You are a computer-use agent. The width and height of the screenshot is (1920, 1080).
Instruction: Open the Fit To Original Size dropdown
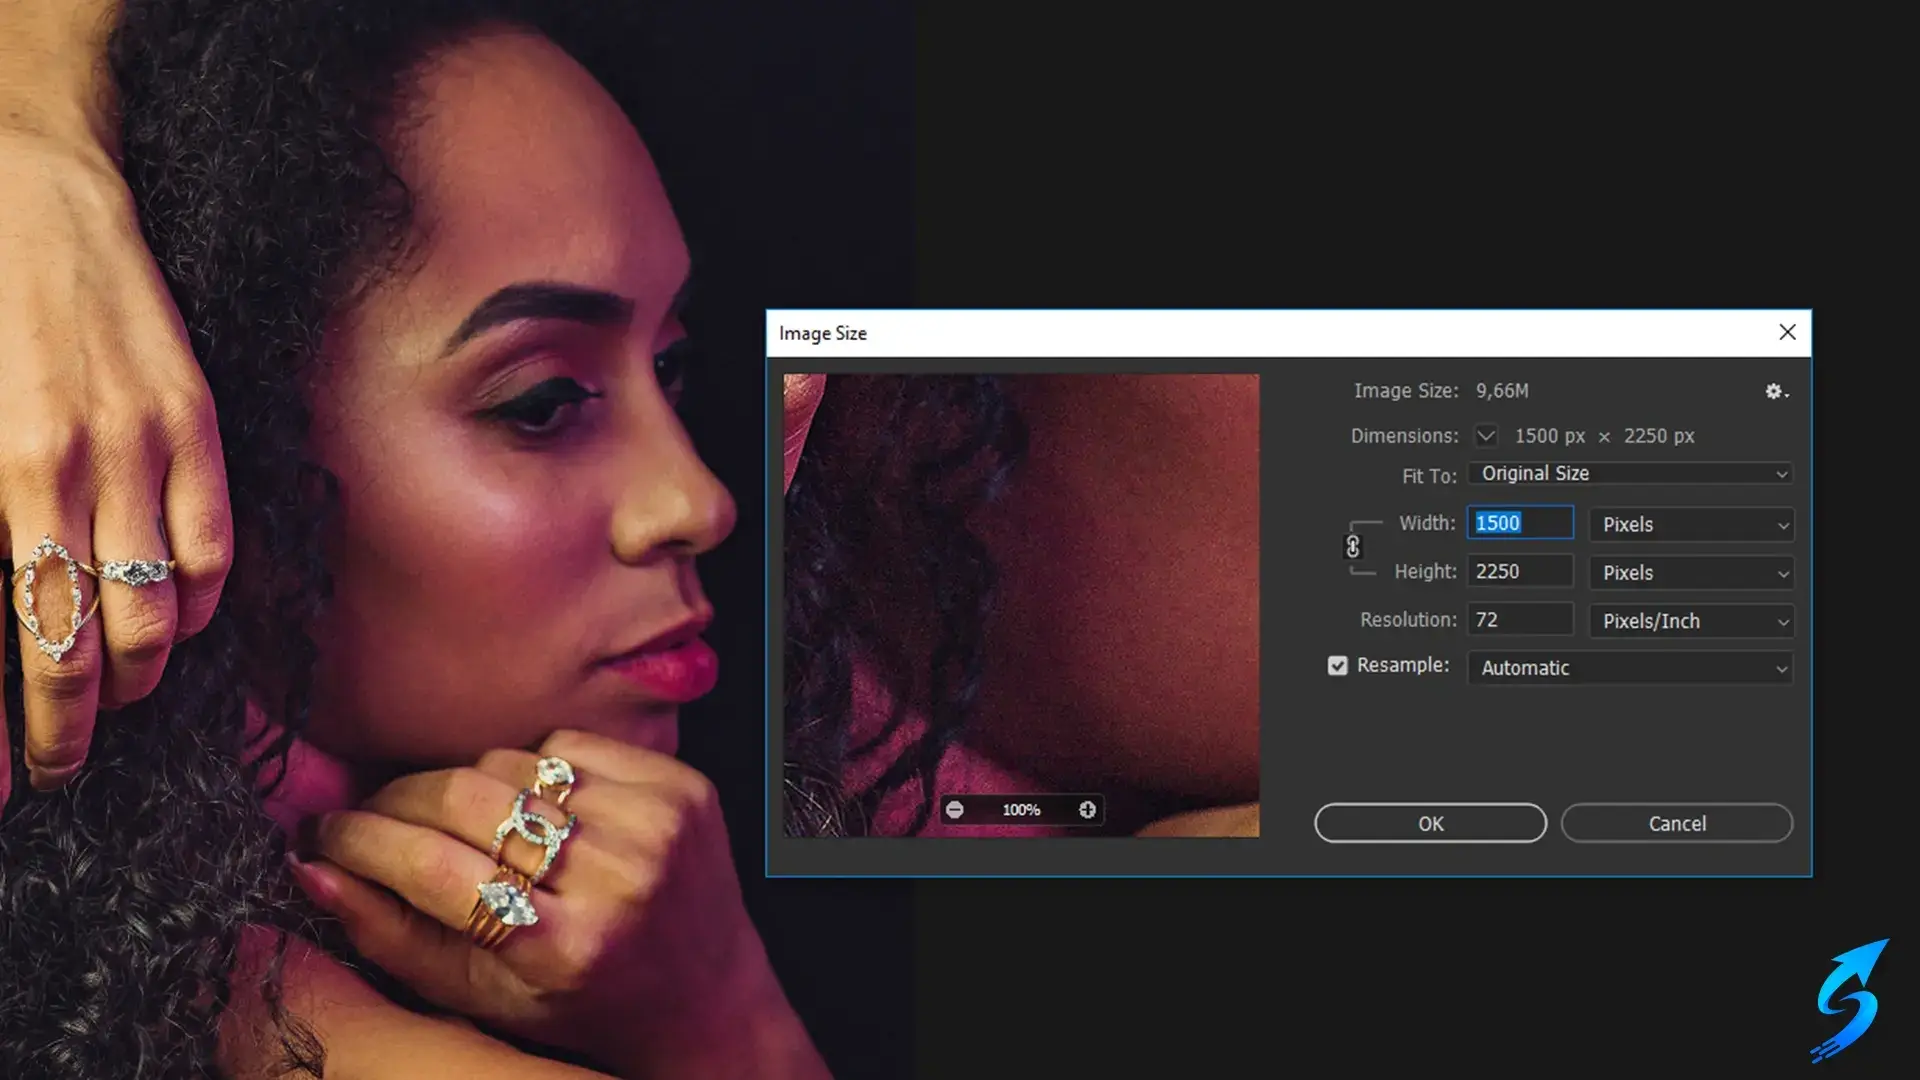click(1630, 474)
